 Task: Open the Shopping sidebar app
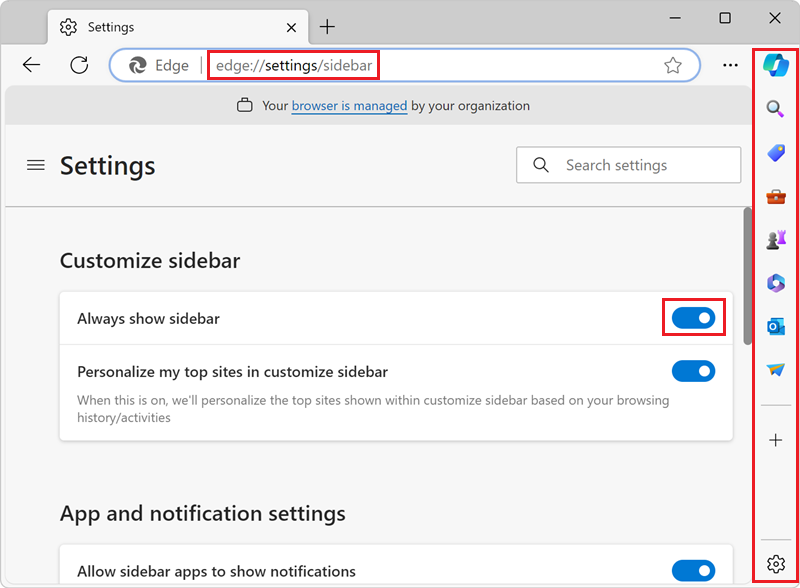coord(775,152)
